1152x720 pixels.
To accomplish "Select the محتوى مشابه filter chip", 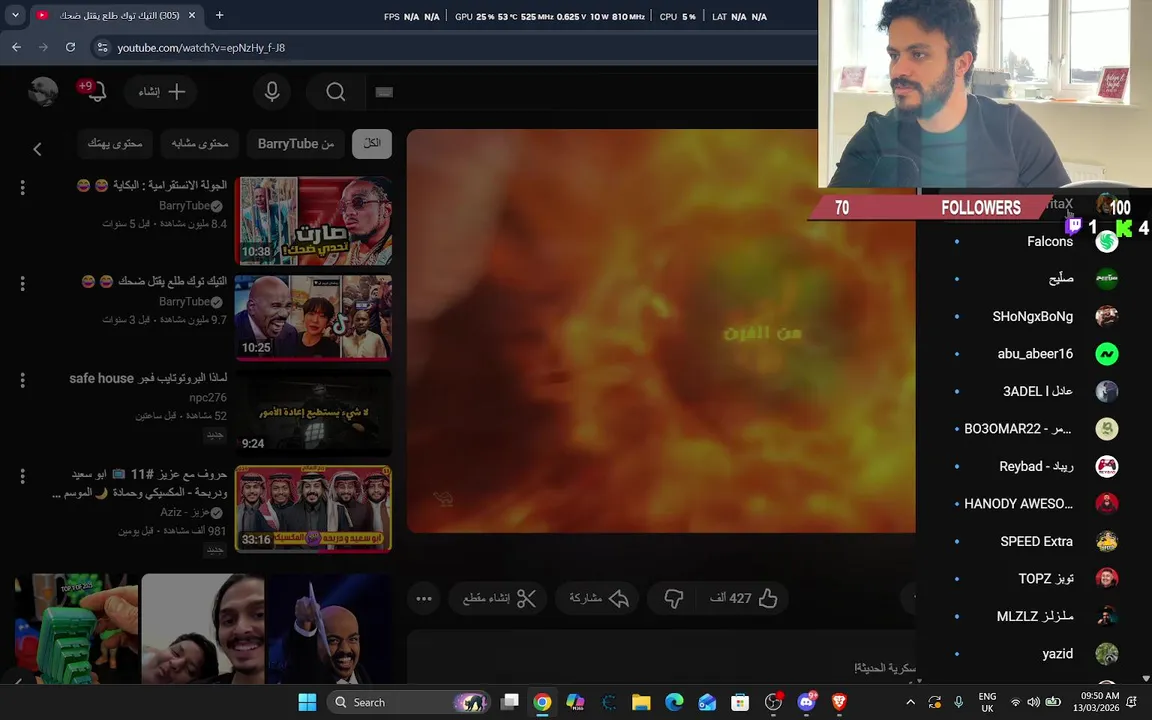I will [200, 143].
